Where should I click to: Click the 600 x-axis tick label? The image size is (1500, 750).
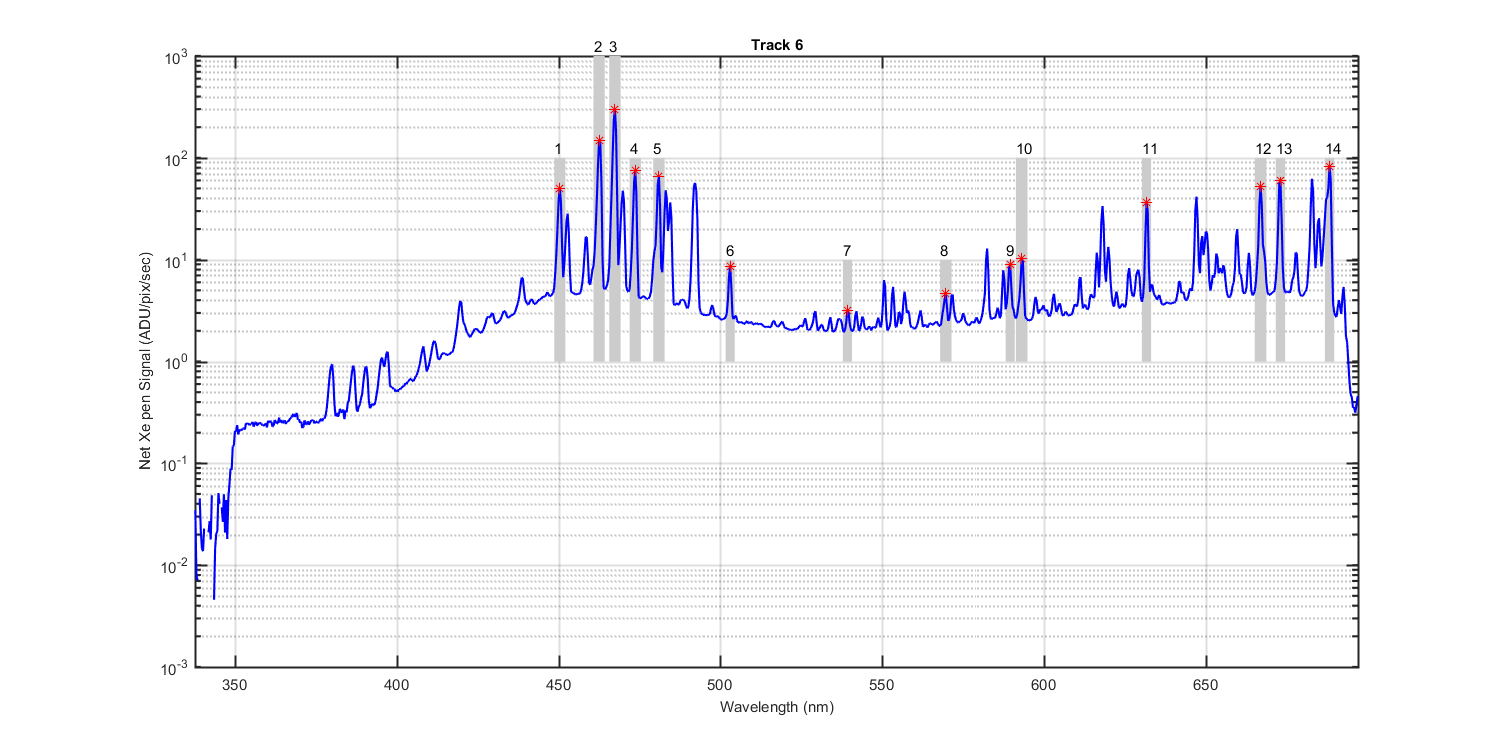(x=1044, y=686)
